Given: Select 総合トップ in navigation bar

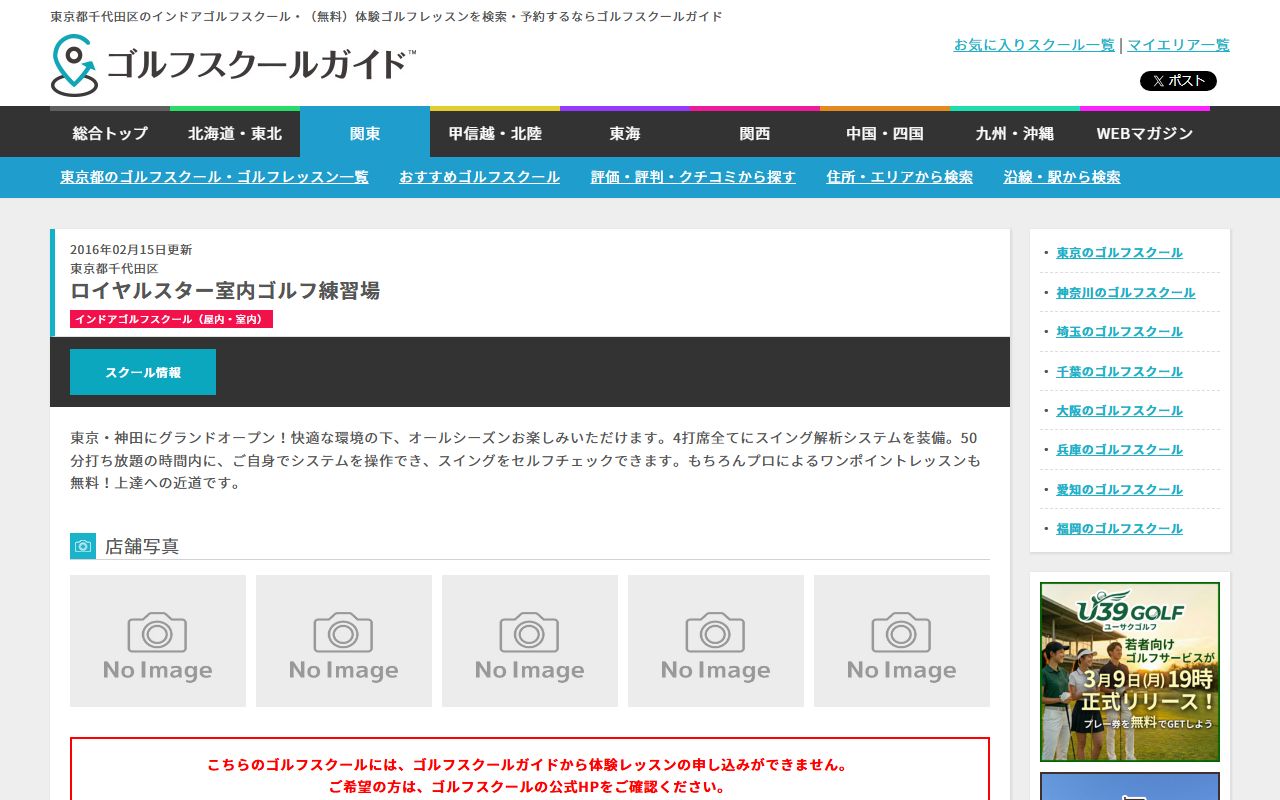Looking at the screenshot, I should click(x=110, y=133).
